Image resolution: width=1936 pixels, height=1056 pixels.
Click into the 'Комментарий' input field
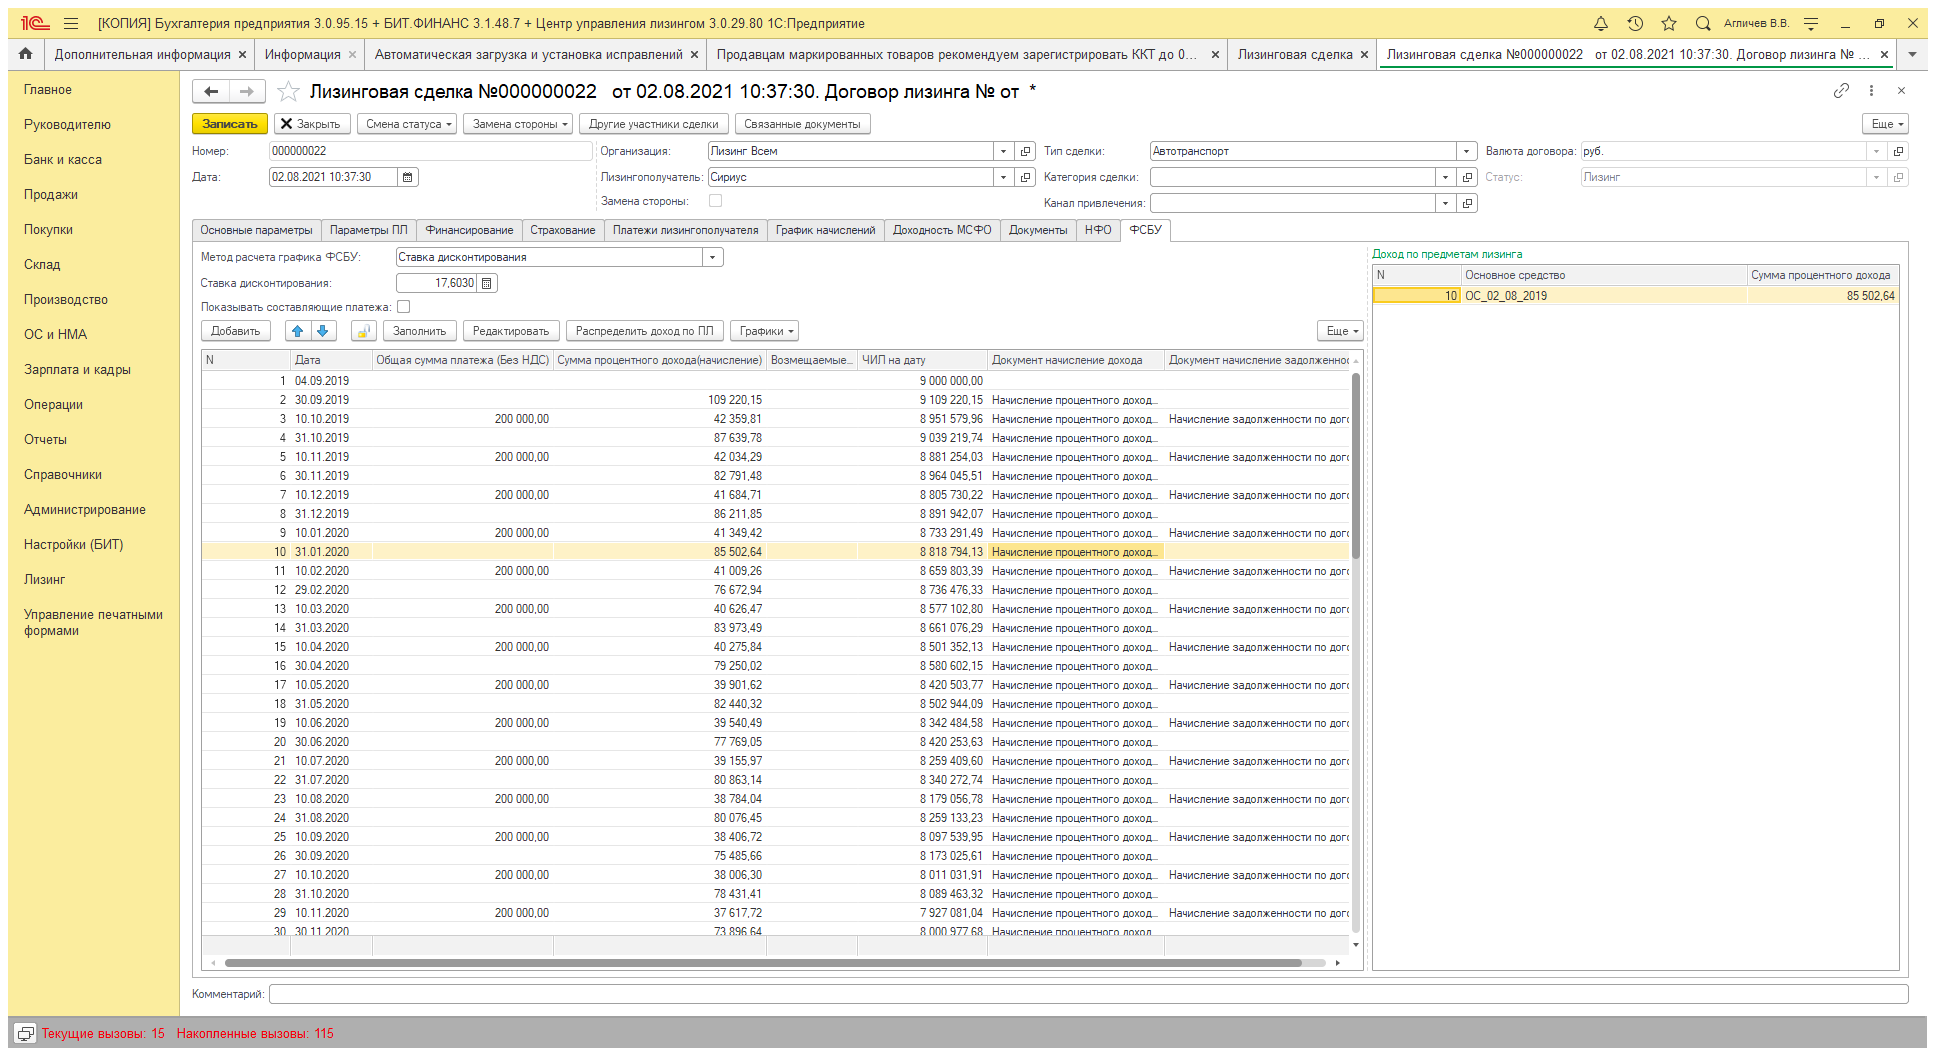pos(1088,994)
